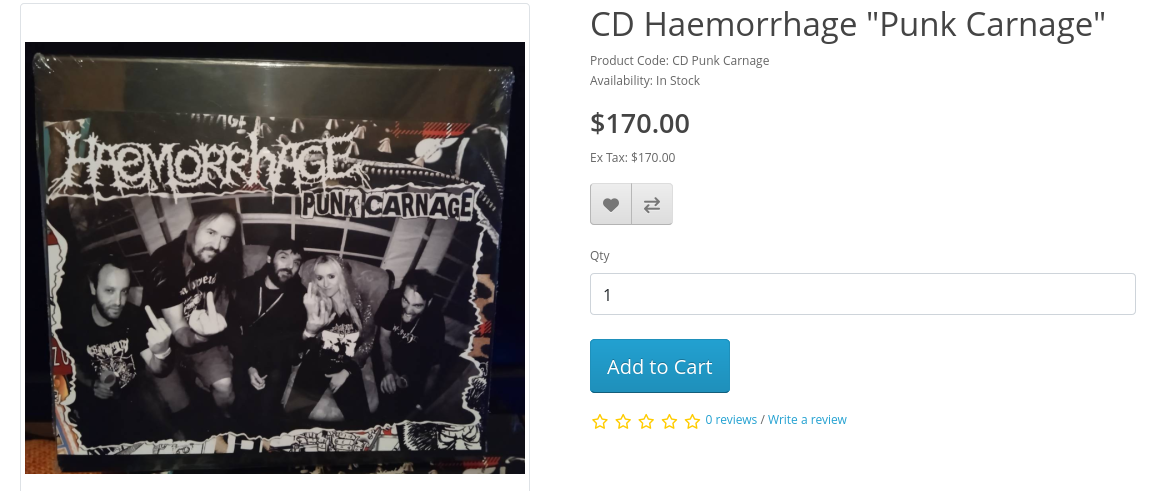Open the 0 reviews link
This screenshot has height=491, width=1160.
(x=731, y=419)
